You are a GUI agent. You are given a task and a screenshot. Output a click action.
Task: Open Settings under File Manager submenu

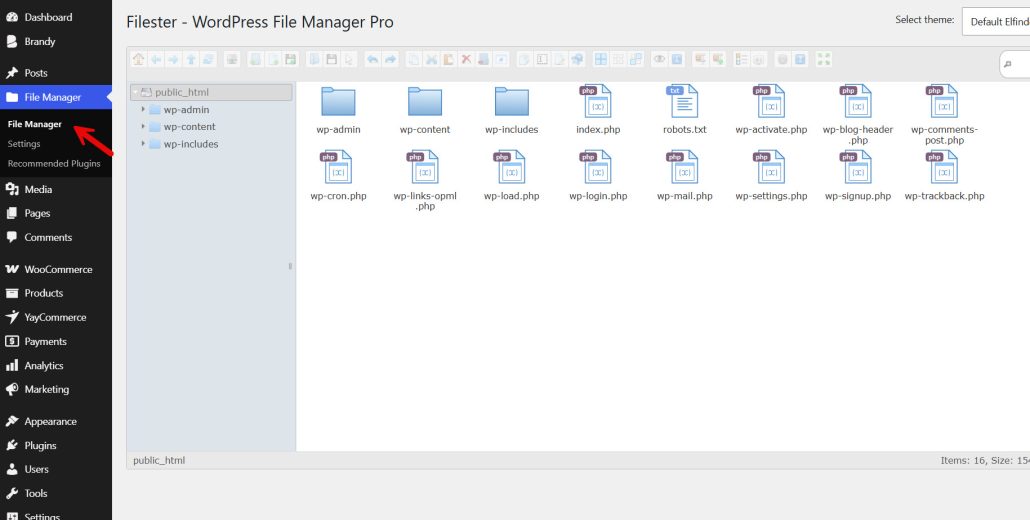(24, 144)
